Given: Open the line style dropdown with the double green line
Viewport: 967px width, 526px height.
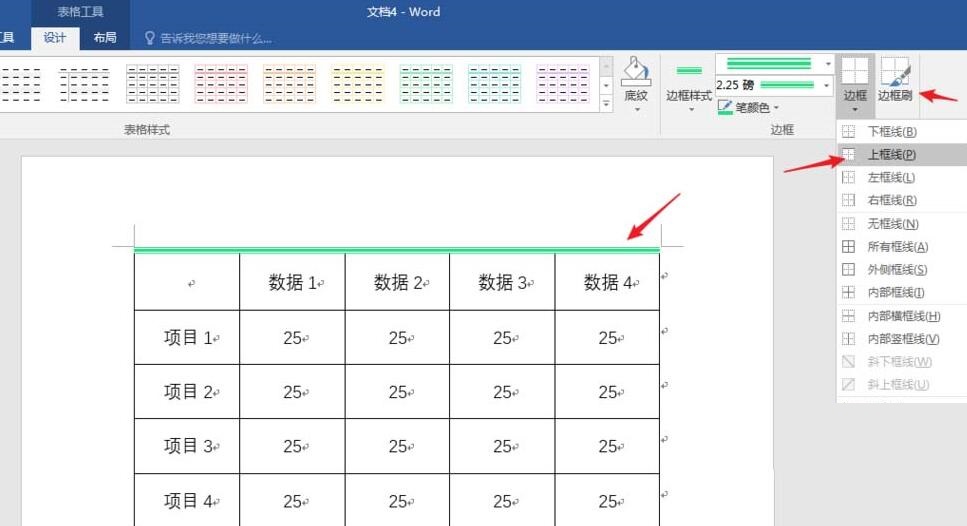Looking at the screenshot, I should (775, 64).
